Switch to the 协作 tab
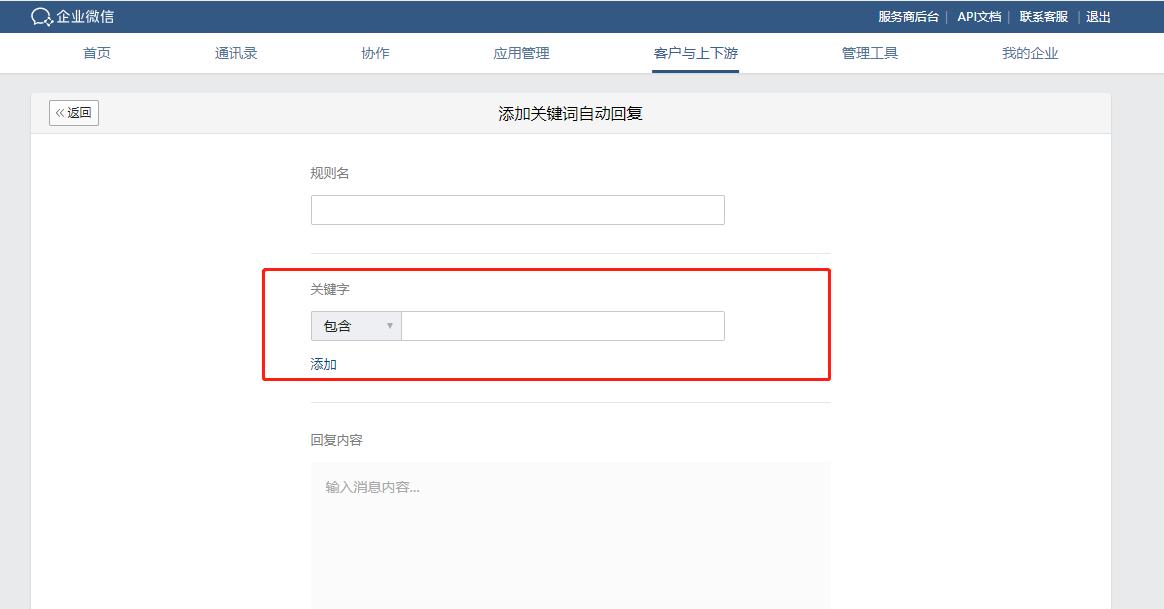1164x609 pixels. 374,54
